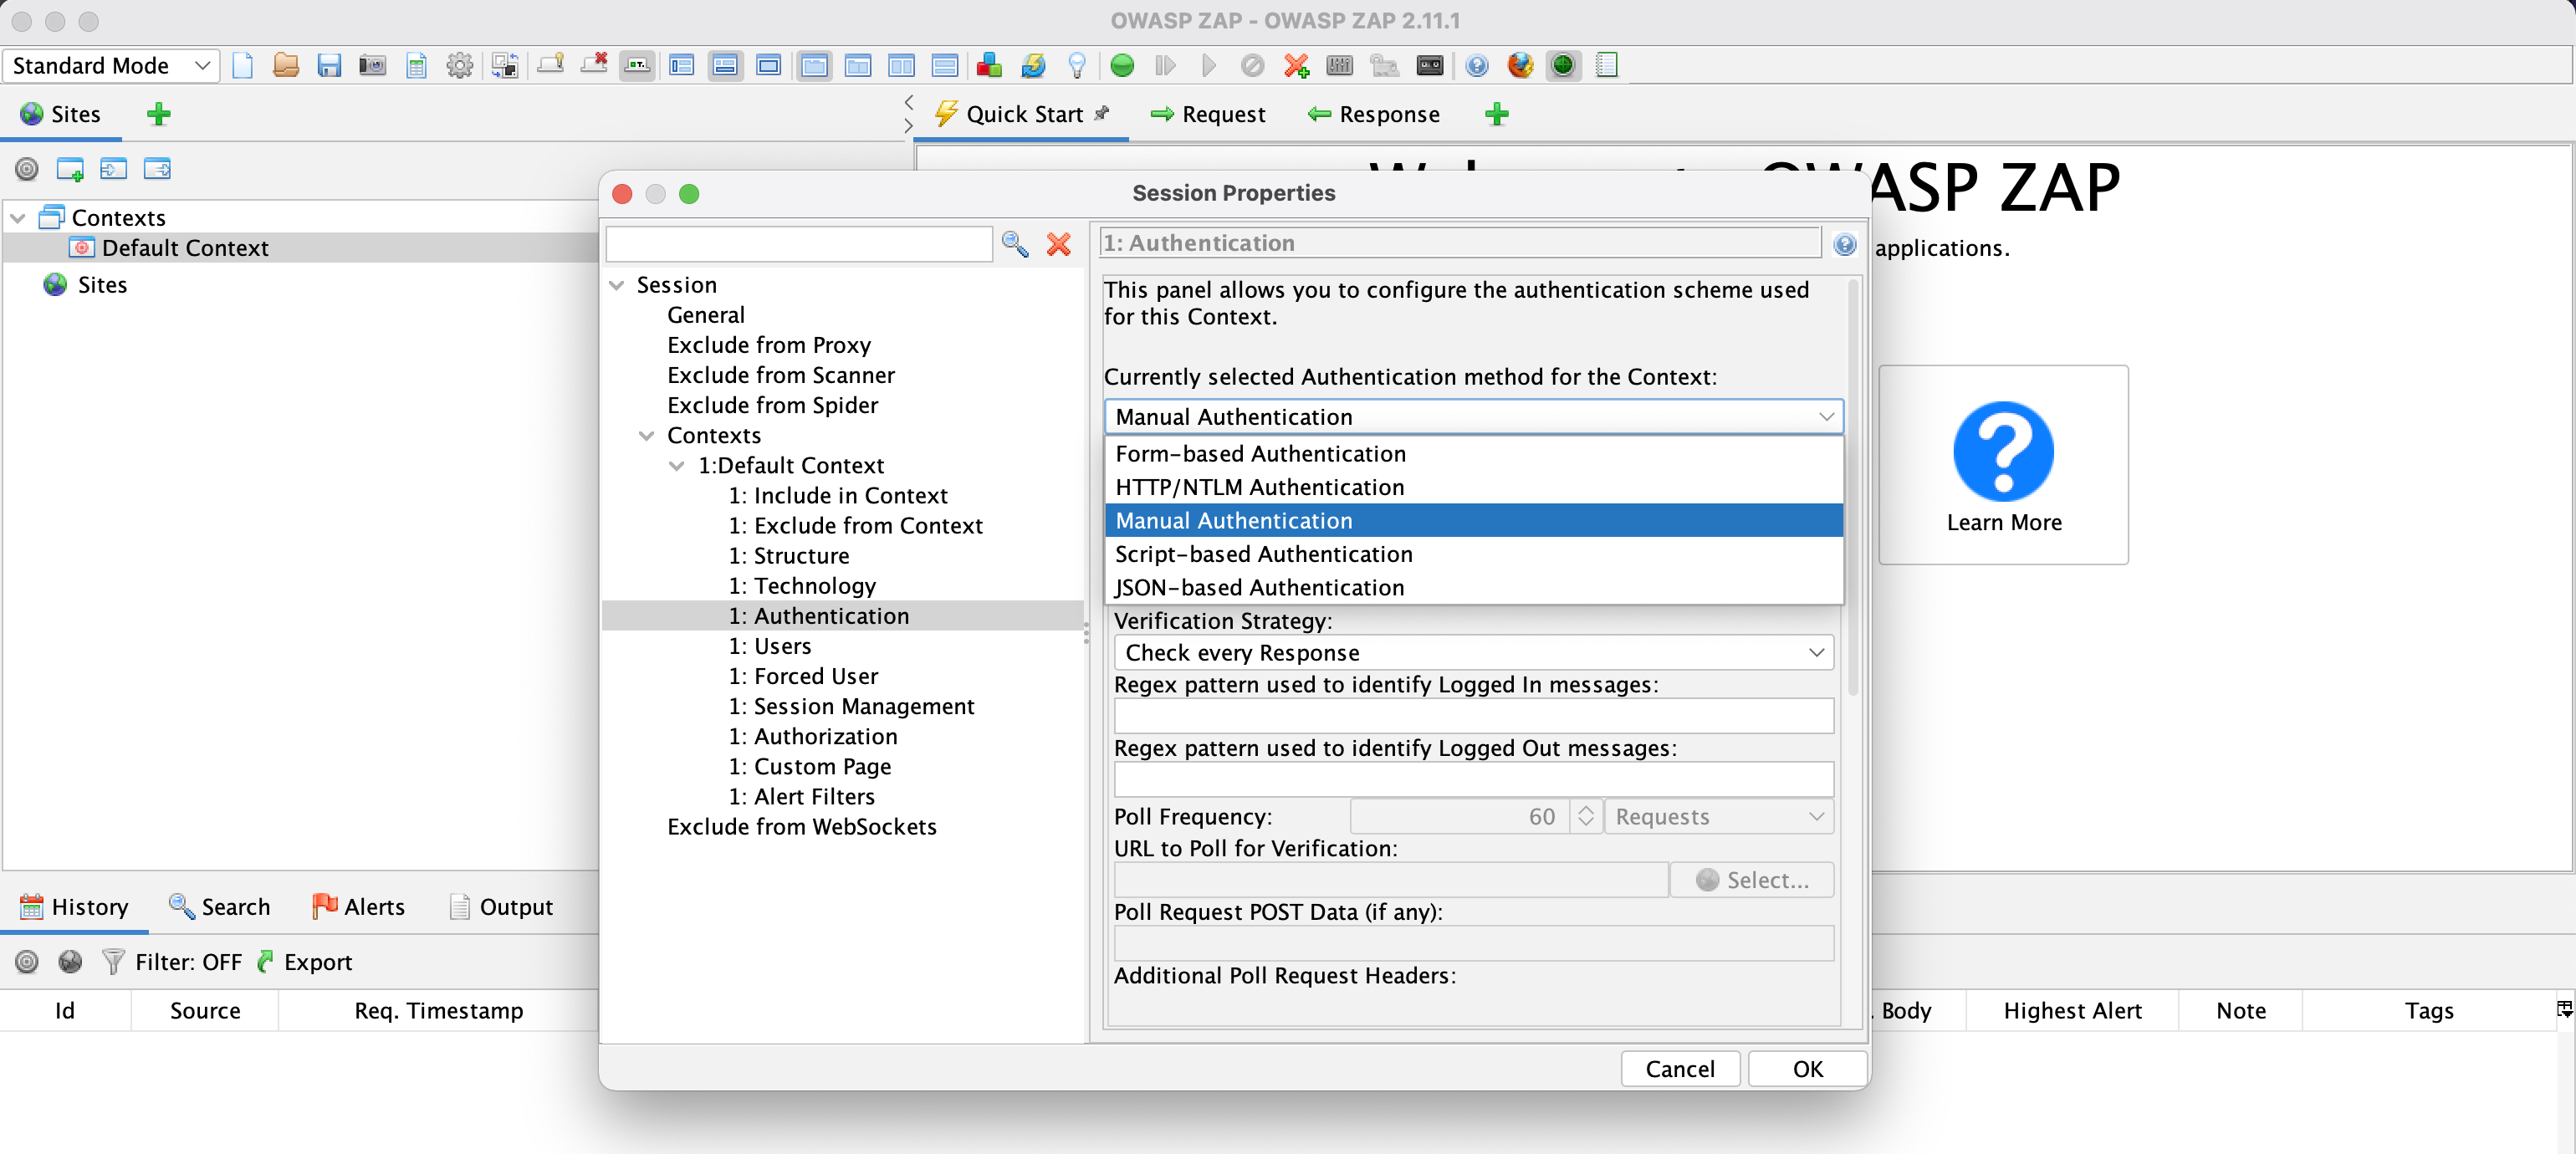The width and height of the screenshot is (2576, 1154).
Task: Click the blue help circle toolbar icon
Action: 1476,66
